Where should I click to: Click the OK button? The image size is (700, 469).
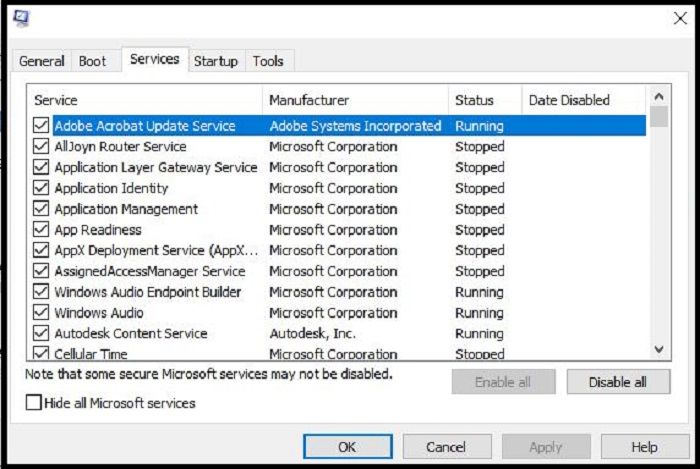(348, 447)
